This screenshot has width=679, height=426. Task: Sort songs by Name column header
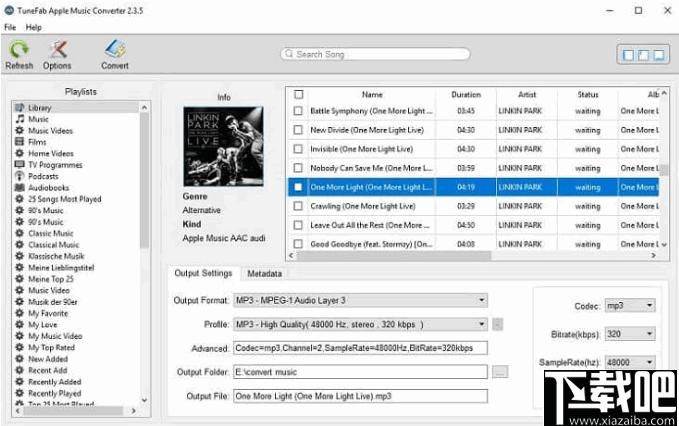point(372,94)
